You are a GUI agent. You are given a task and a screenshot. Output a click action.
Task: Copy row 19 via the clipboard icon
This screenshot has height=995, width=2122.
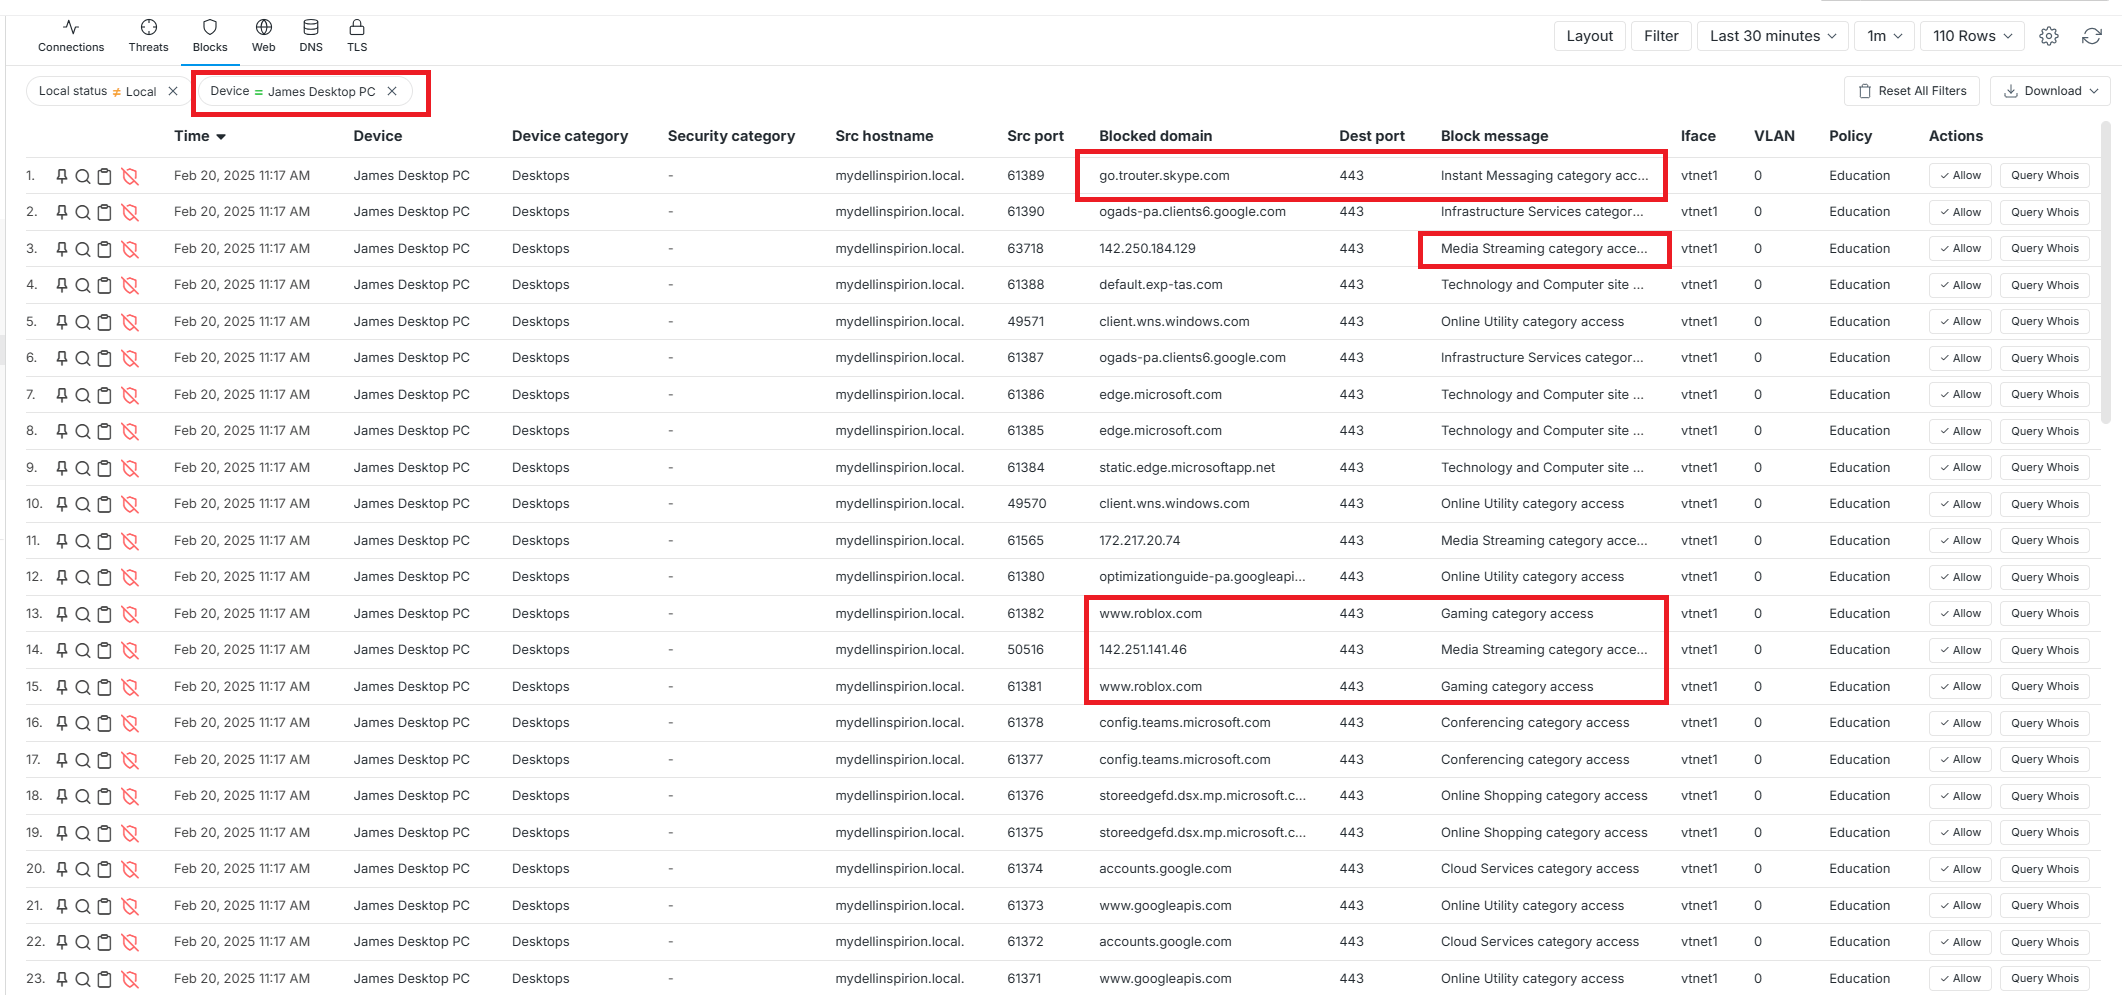click(x=104, y=833)
